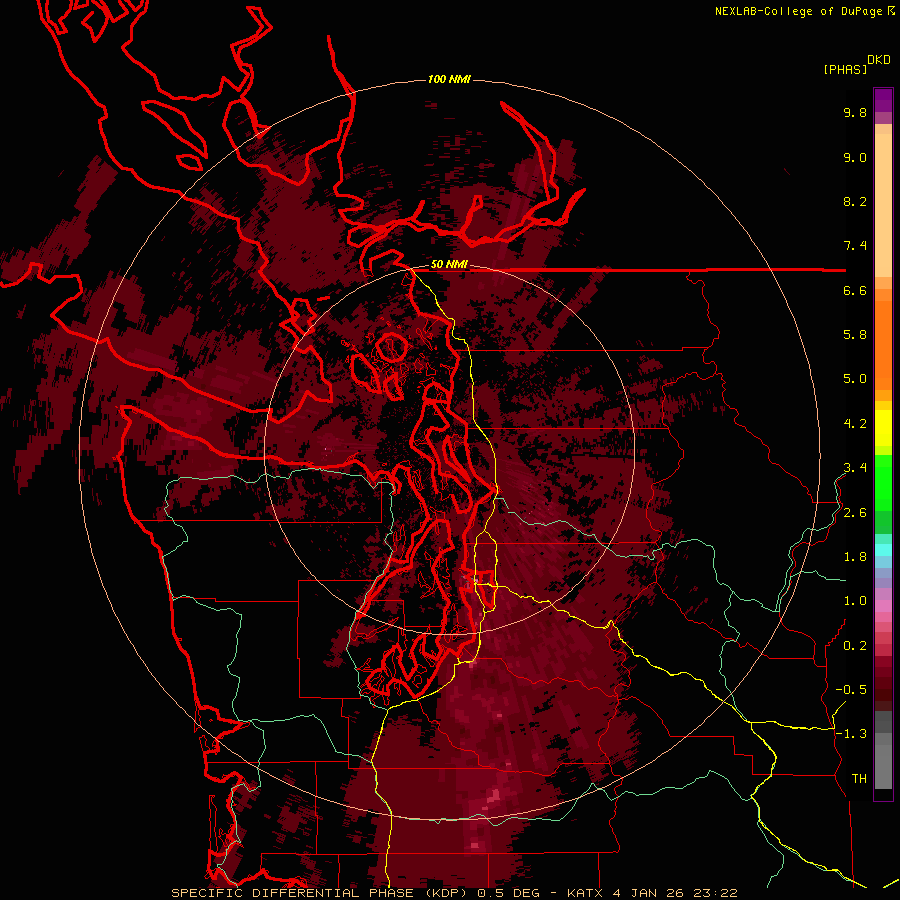Click the "TH" threshold label on the scale
Screen dimensions: 900x900
[x=859, y=779]
